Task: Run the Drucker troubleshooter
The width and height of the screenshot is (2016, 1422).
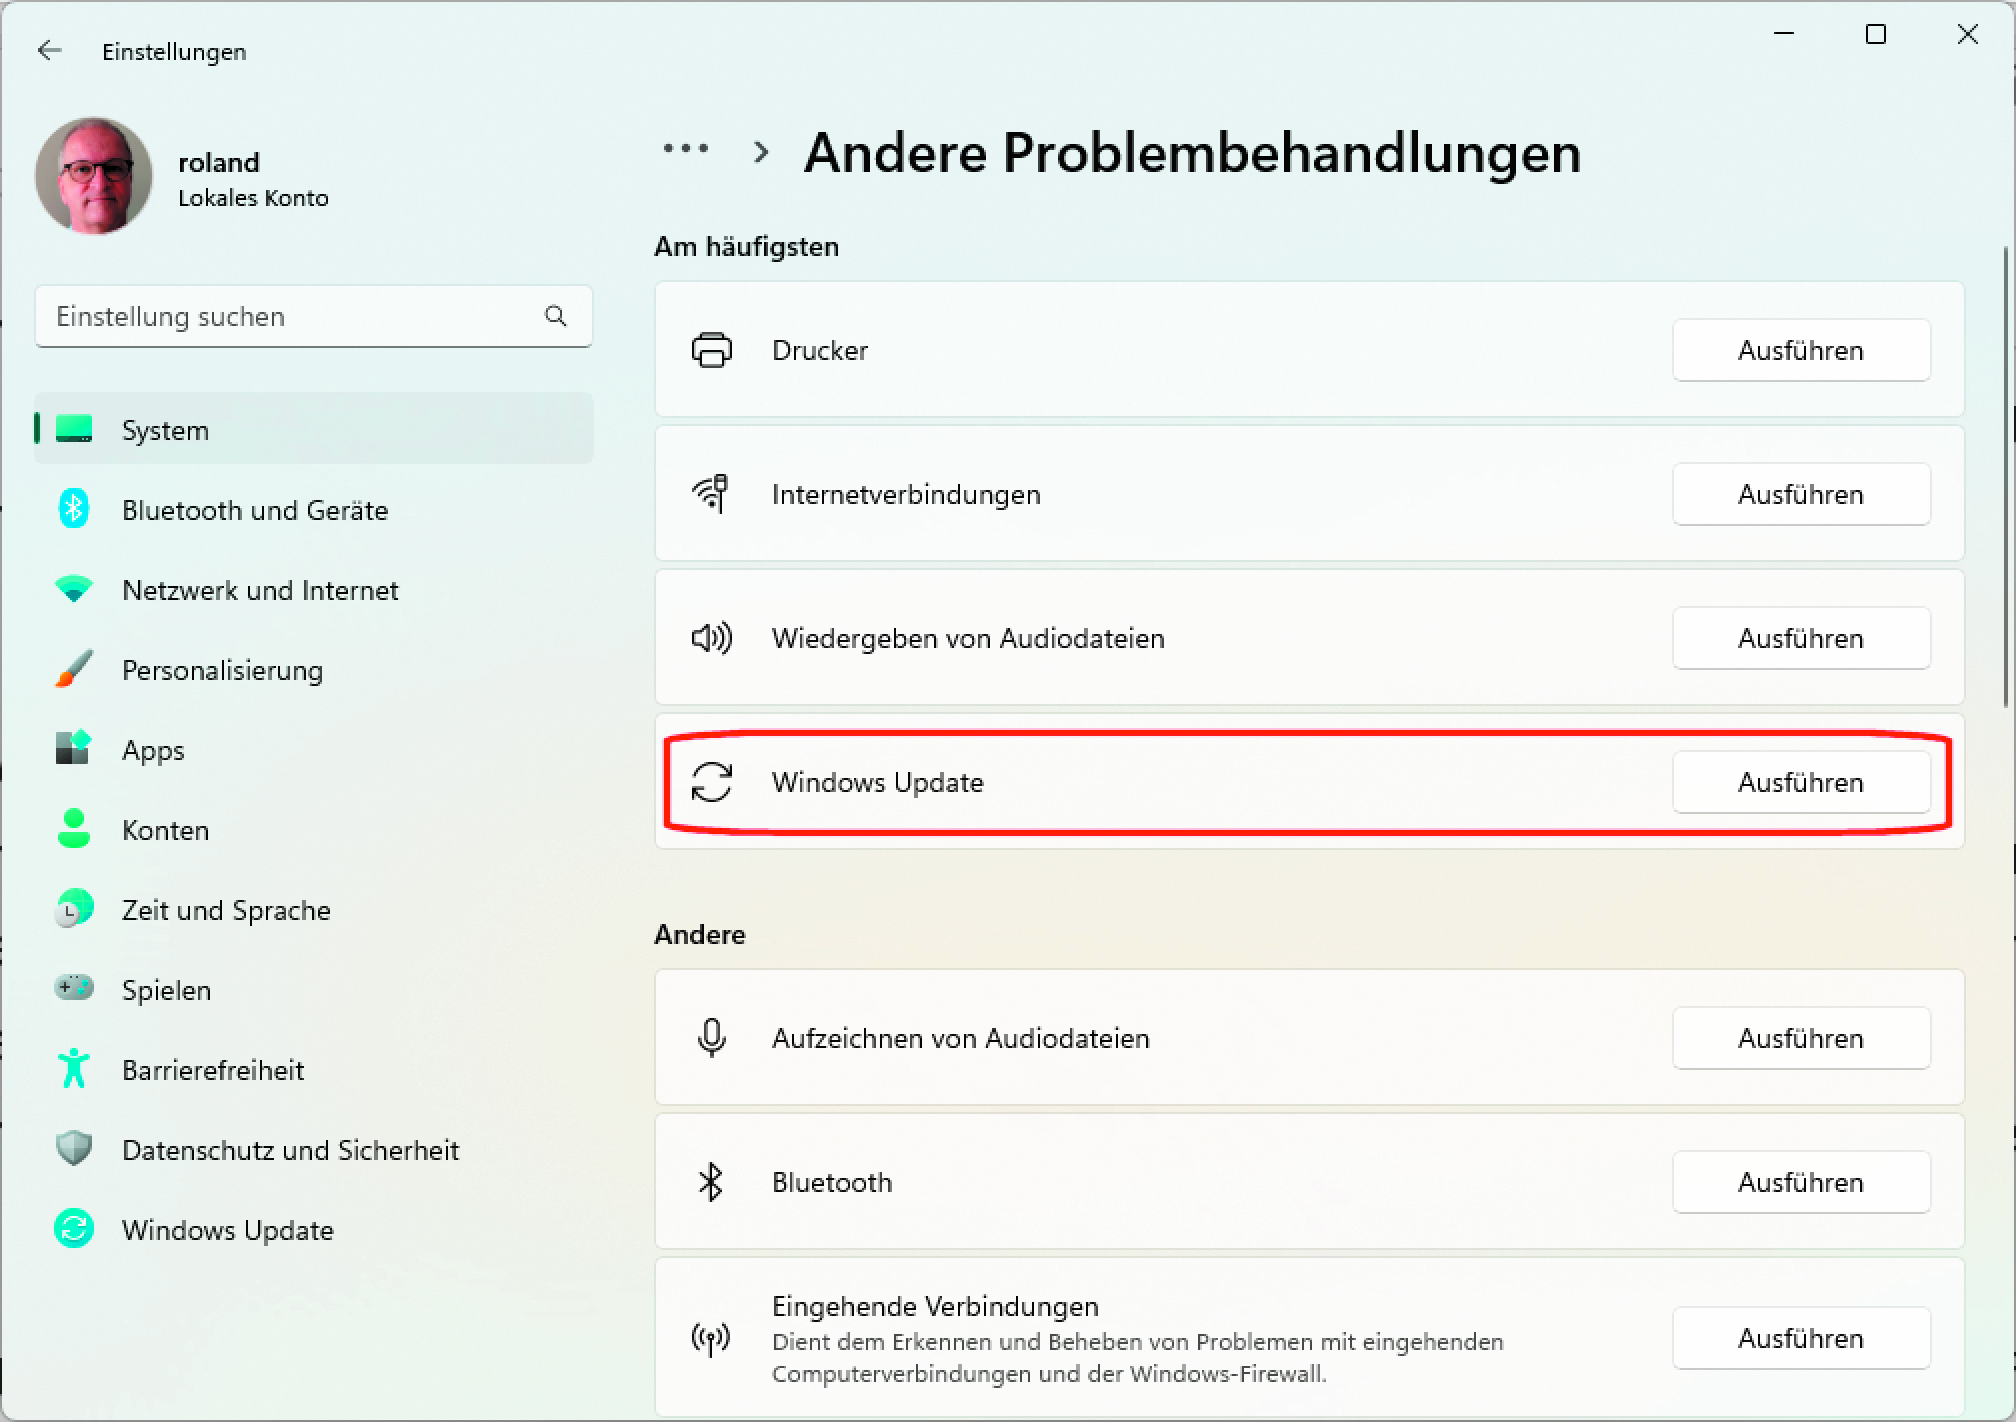Action: pyautogui.click(x=1801, y=350)
